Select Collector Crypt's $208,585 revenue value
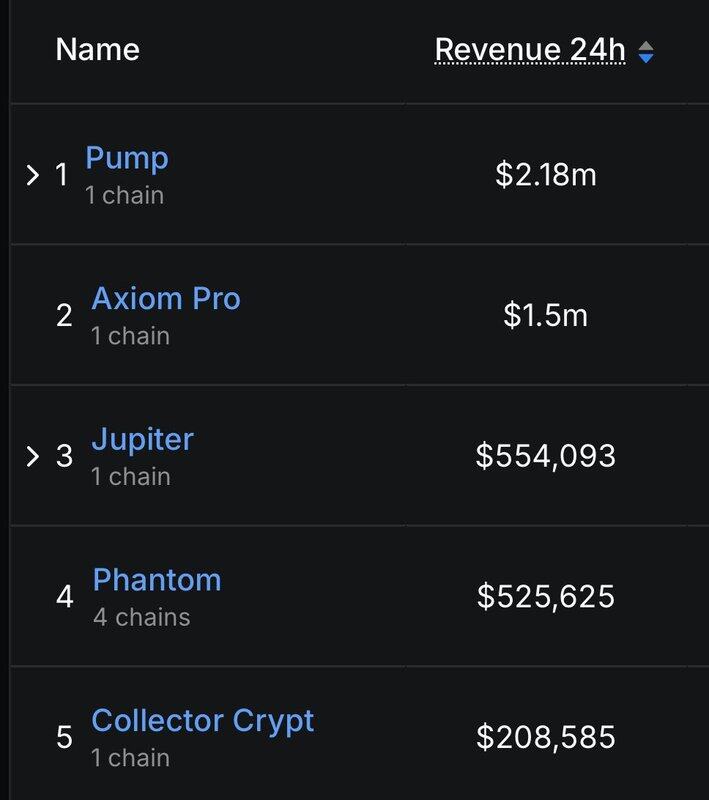Viewport: 709px width, 800px height. pyautogui.click(x=545, y=737)
